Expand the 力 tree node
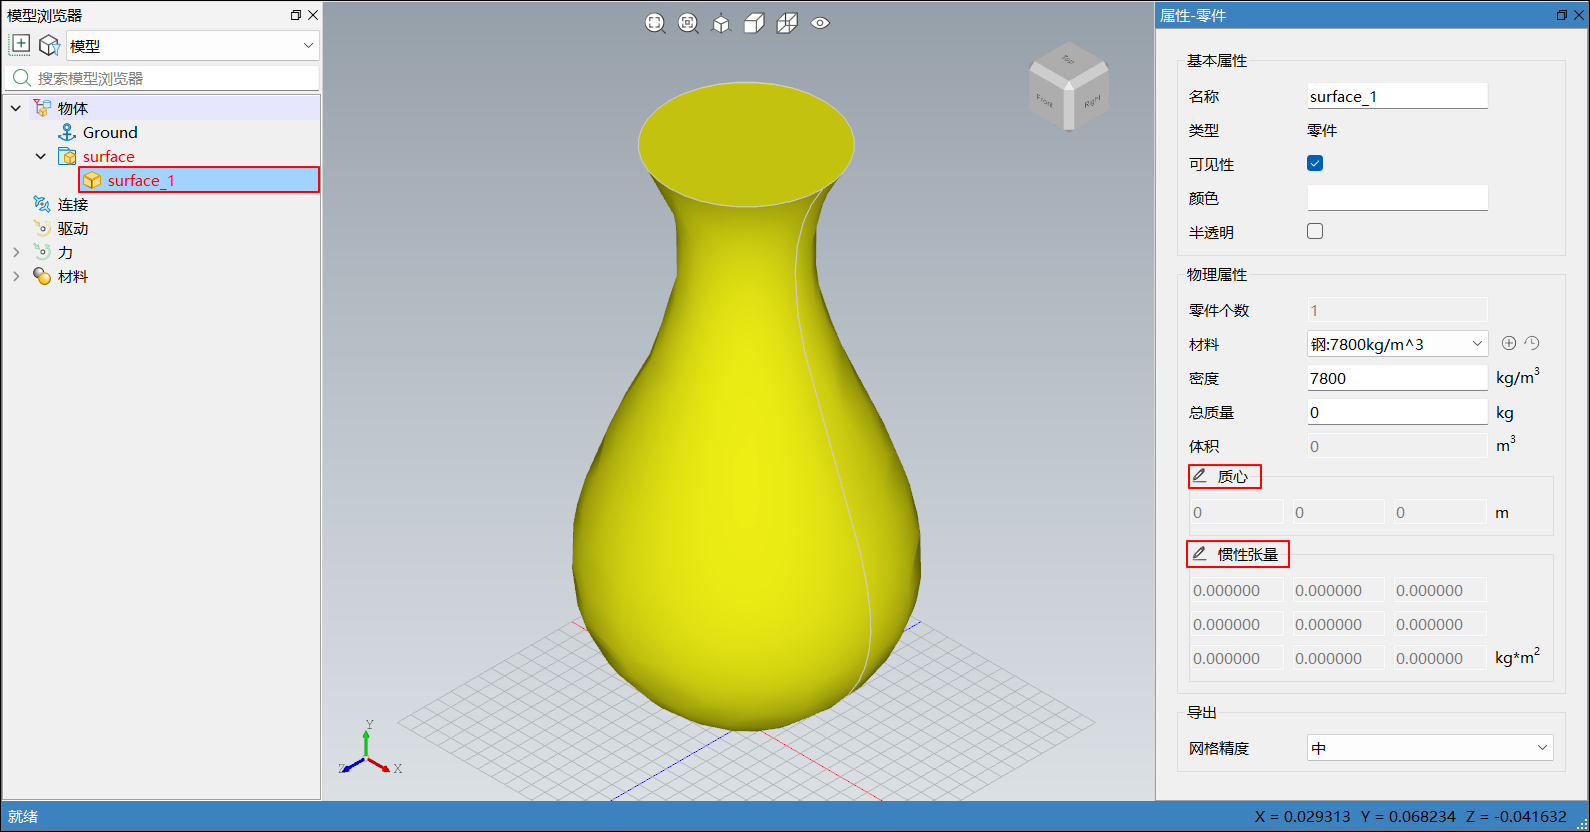 16,253
